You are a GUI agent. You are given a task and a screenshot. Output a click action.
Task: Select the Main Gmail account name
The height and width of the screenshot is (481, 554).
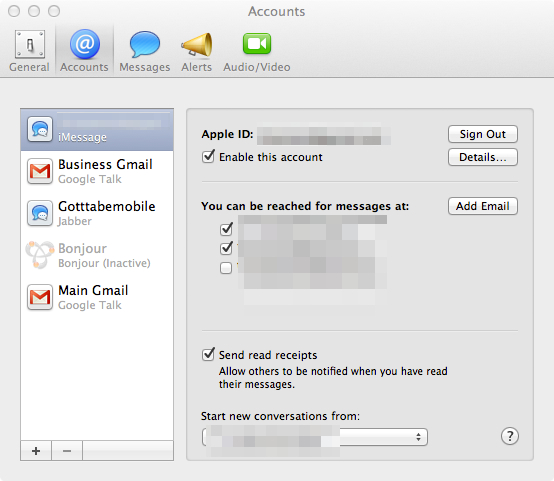[93, 291]
